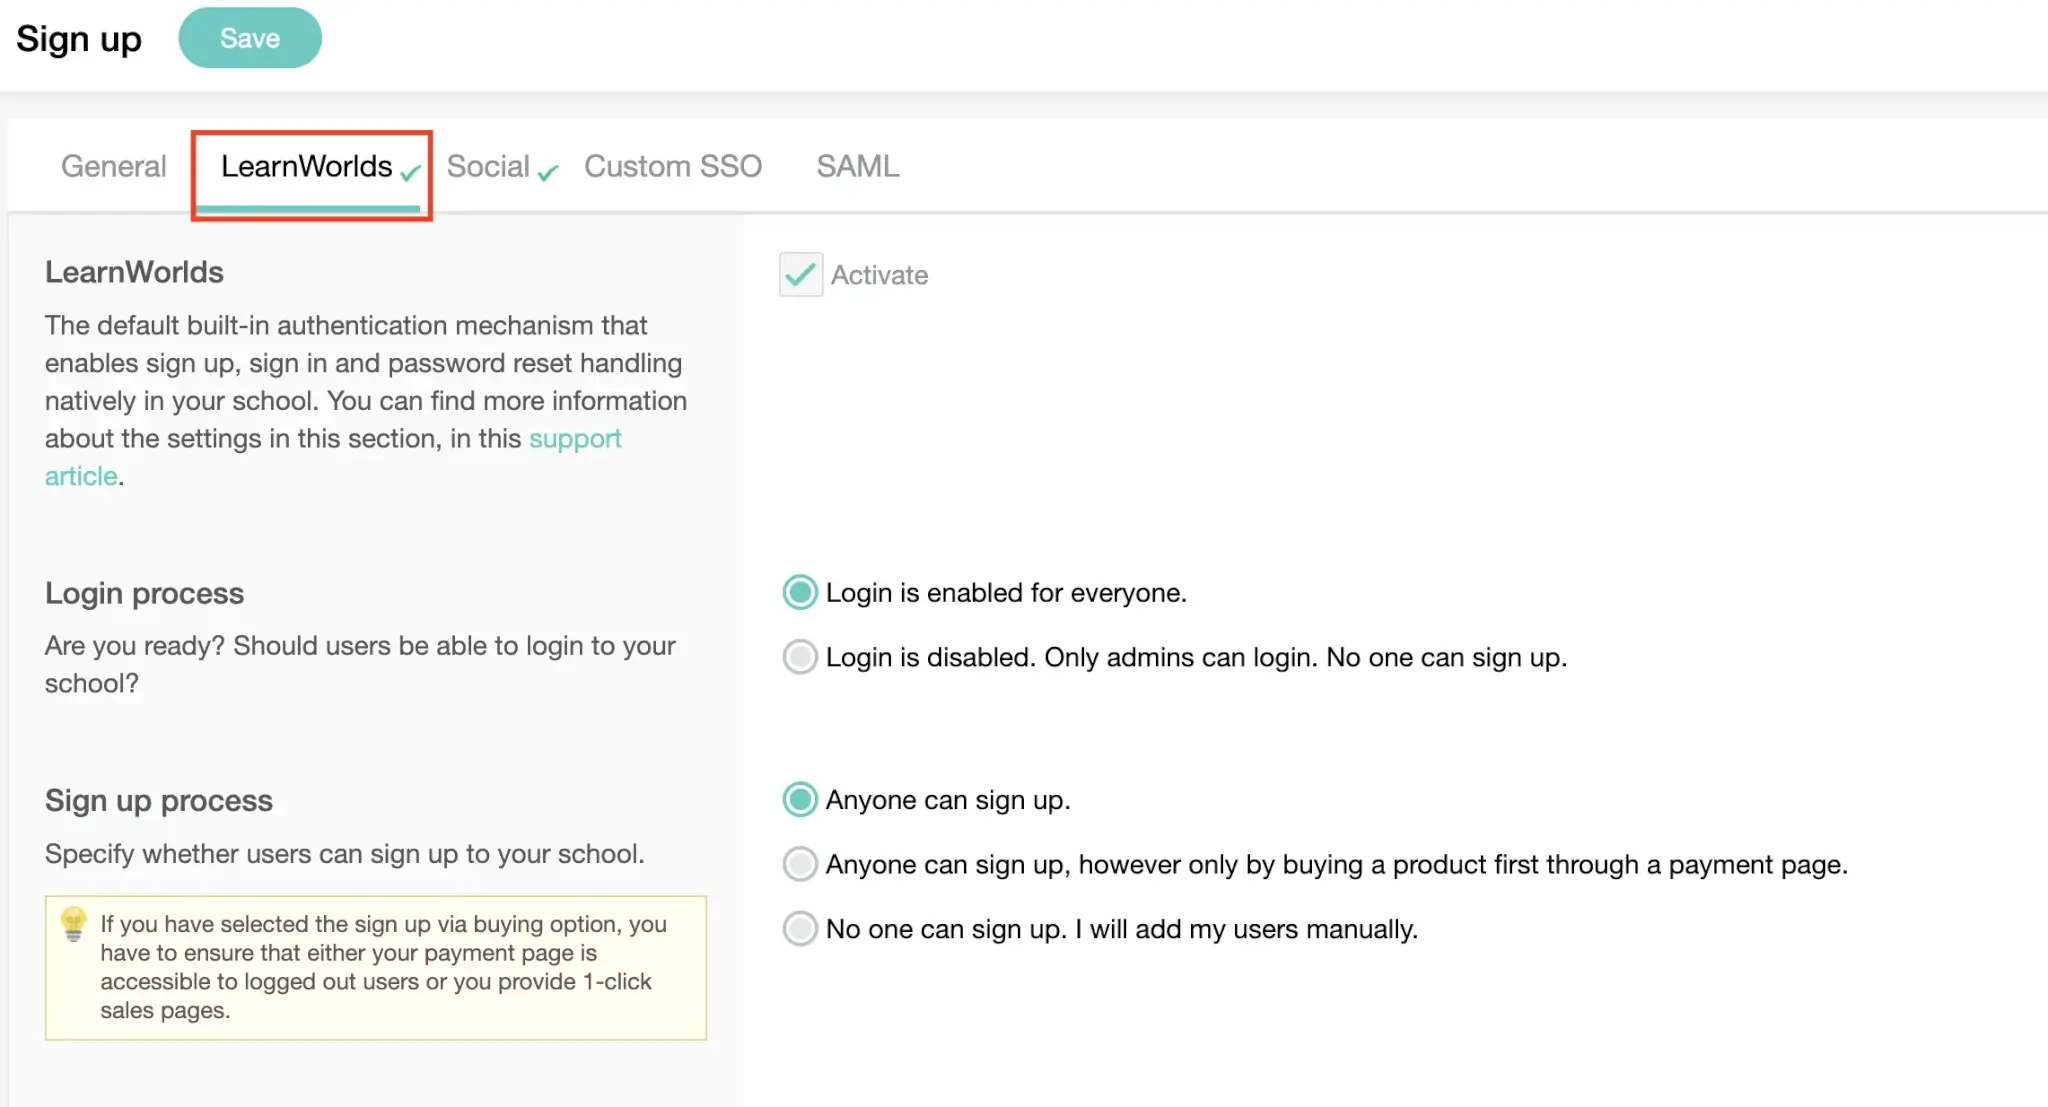Screen dimensions: 2048x1107
Task: Click the lightbulb tip icon
Action: pyautogui.click(x=73, y=923)
